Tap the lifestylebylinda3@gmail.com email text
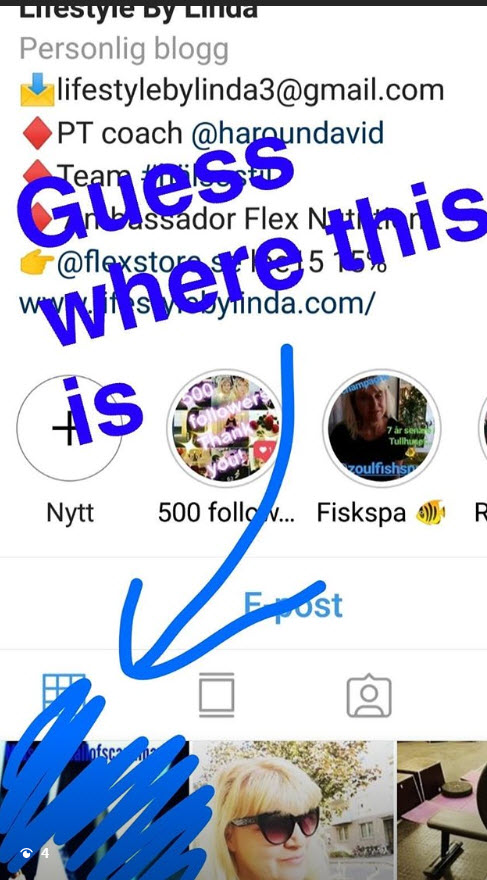 [x=250, y=91]
